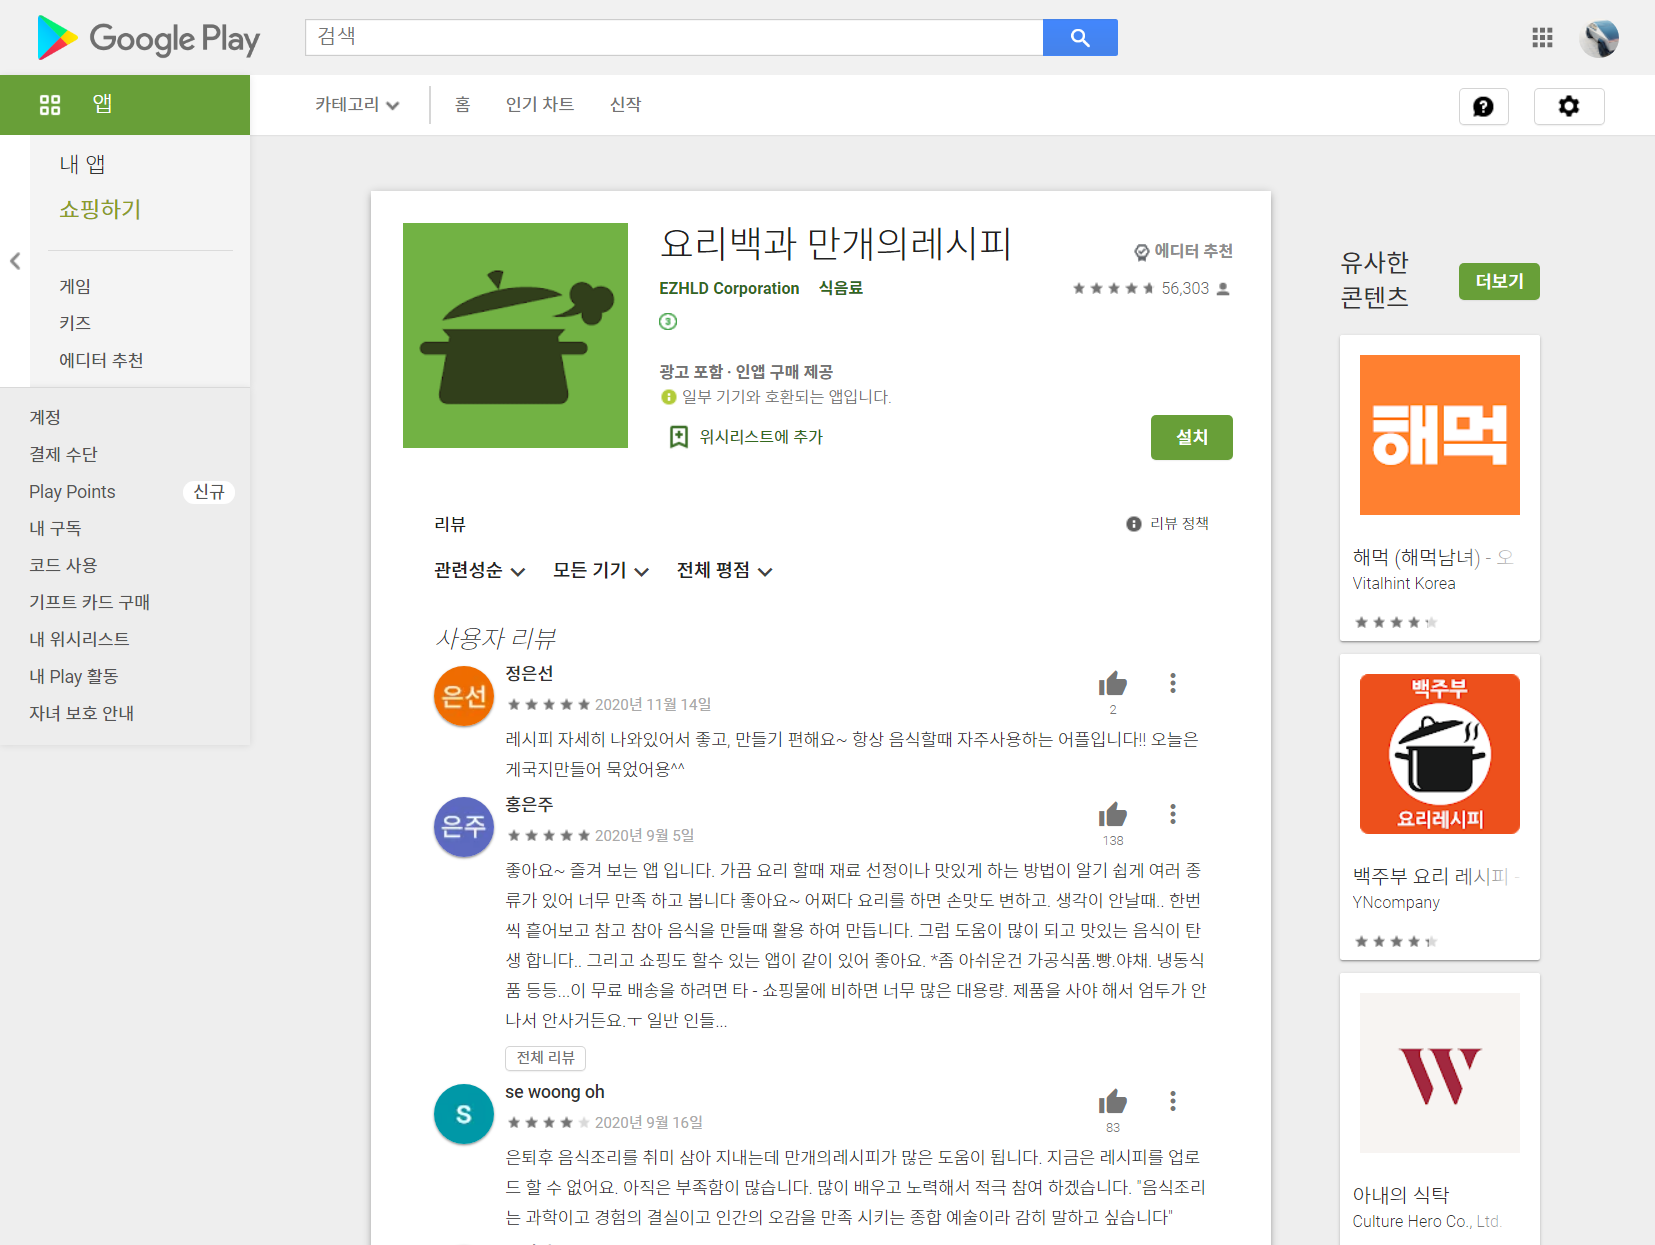Click the compatibility info icon
The height and width of the screenshot is (1245, 1655).
(x=669, y=397)
